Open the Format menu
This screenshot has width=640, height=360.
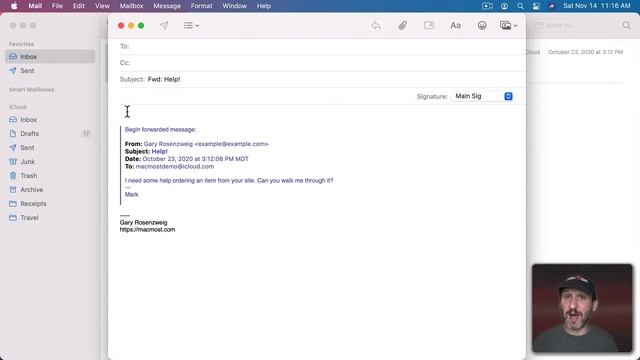click(202, 6)
